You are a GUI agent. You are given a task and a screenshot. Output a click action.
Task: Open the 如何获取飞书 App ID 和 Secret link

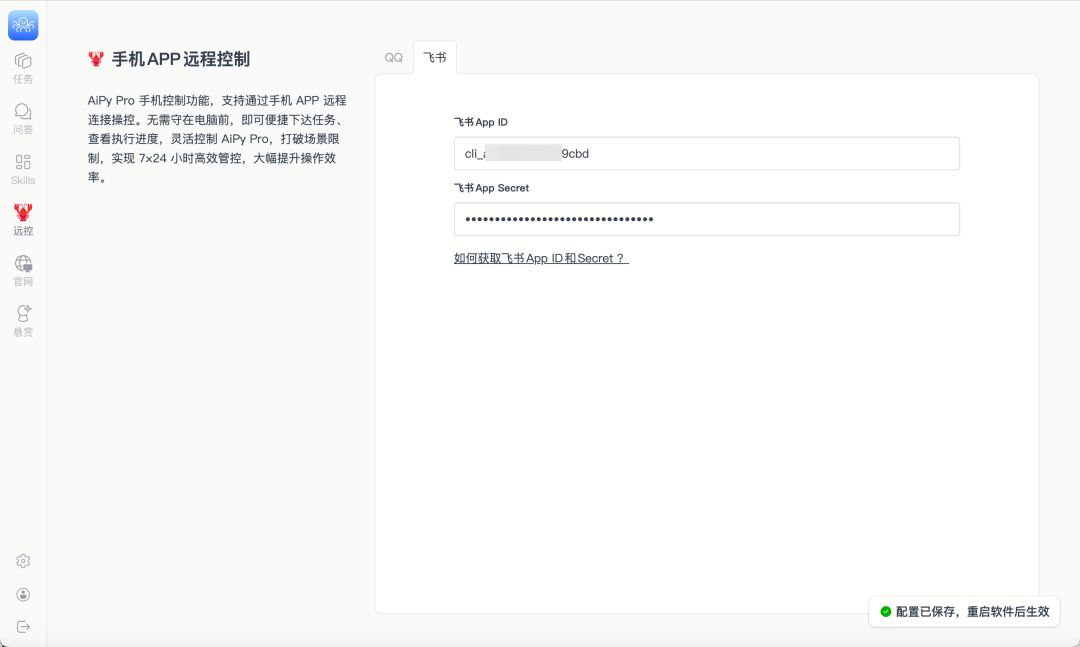point(540,257)
